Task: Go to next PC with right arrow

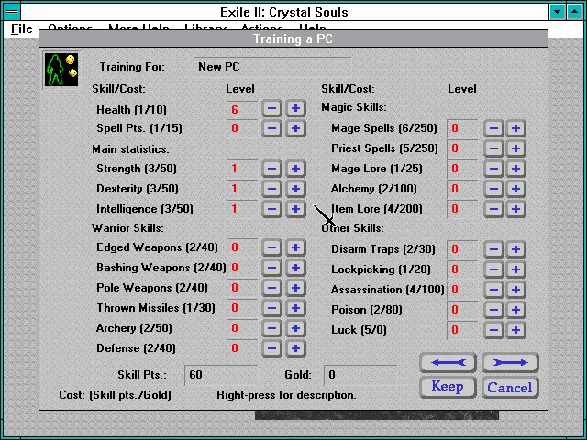Action: tap(510, 362)
